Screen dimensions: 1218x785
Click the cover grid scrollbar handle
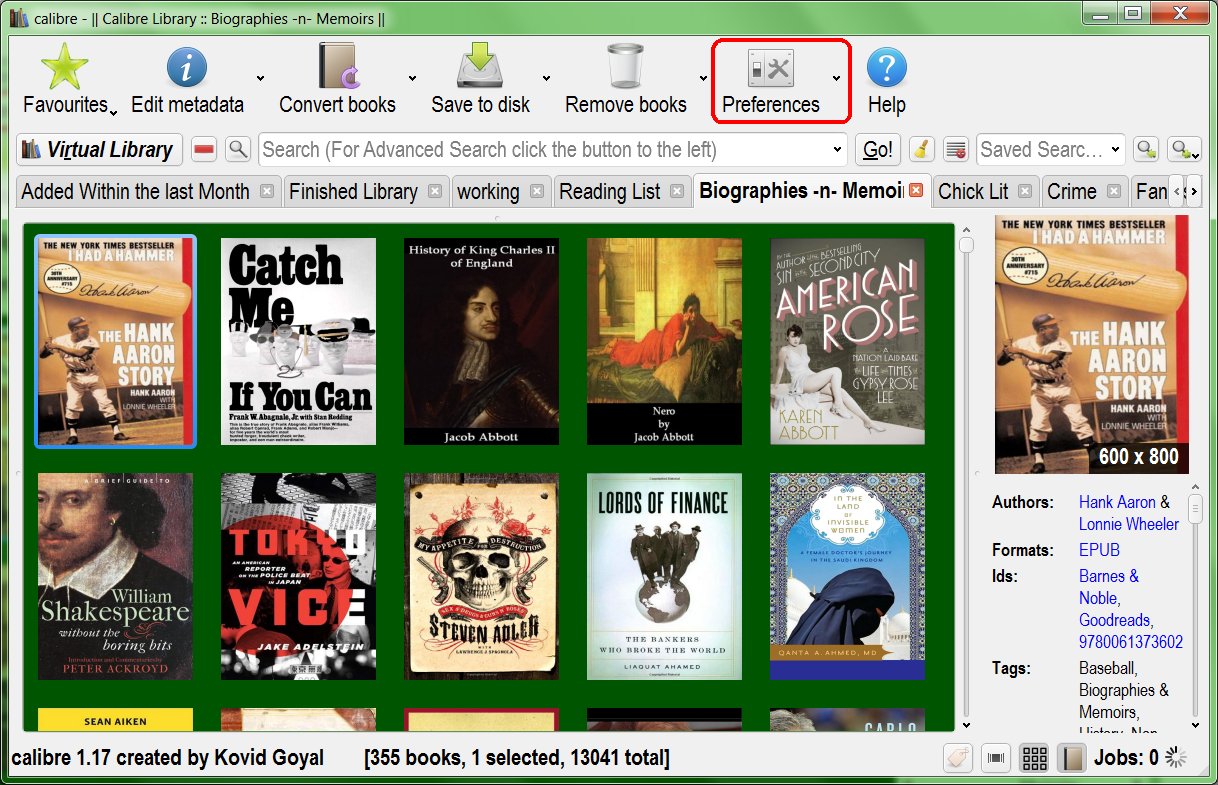point(966,245)
